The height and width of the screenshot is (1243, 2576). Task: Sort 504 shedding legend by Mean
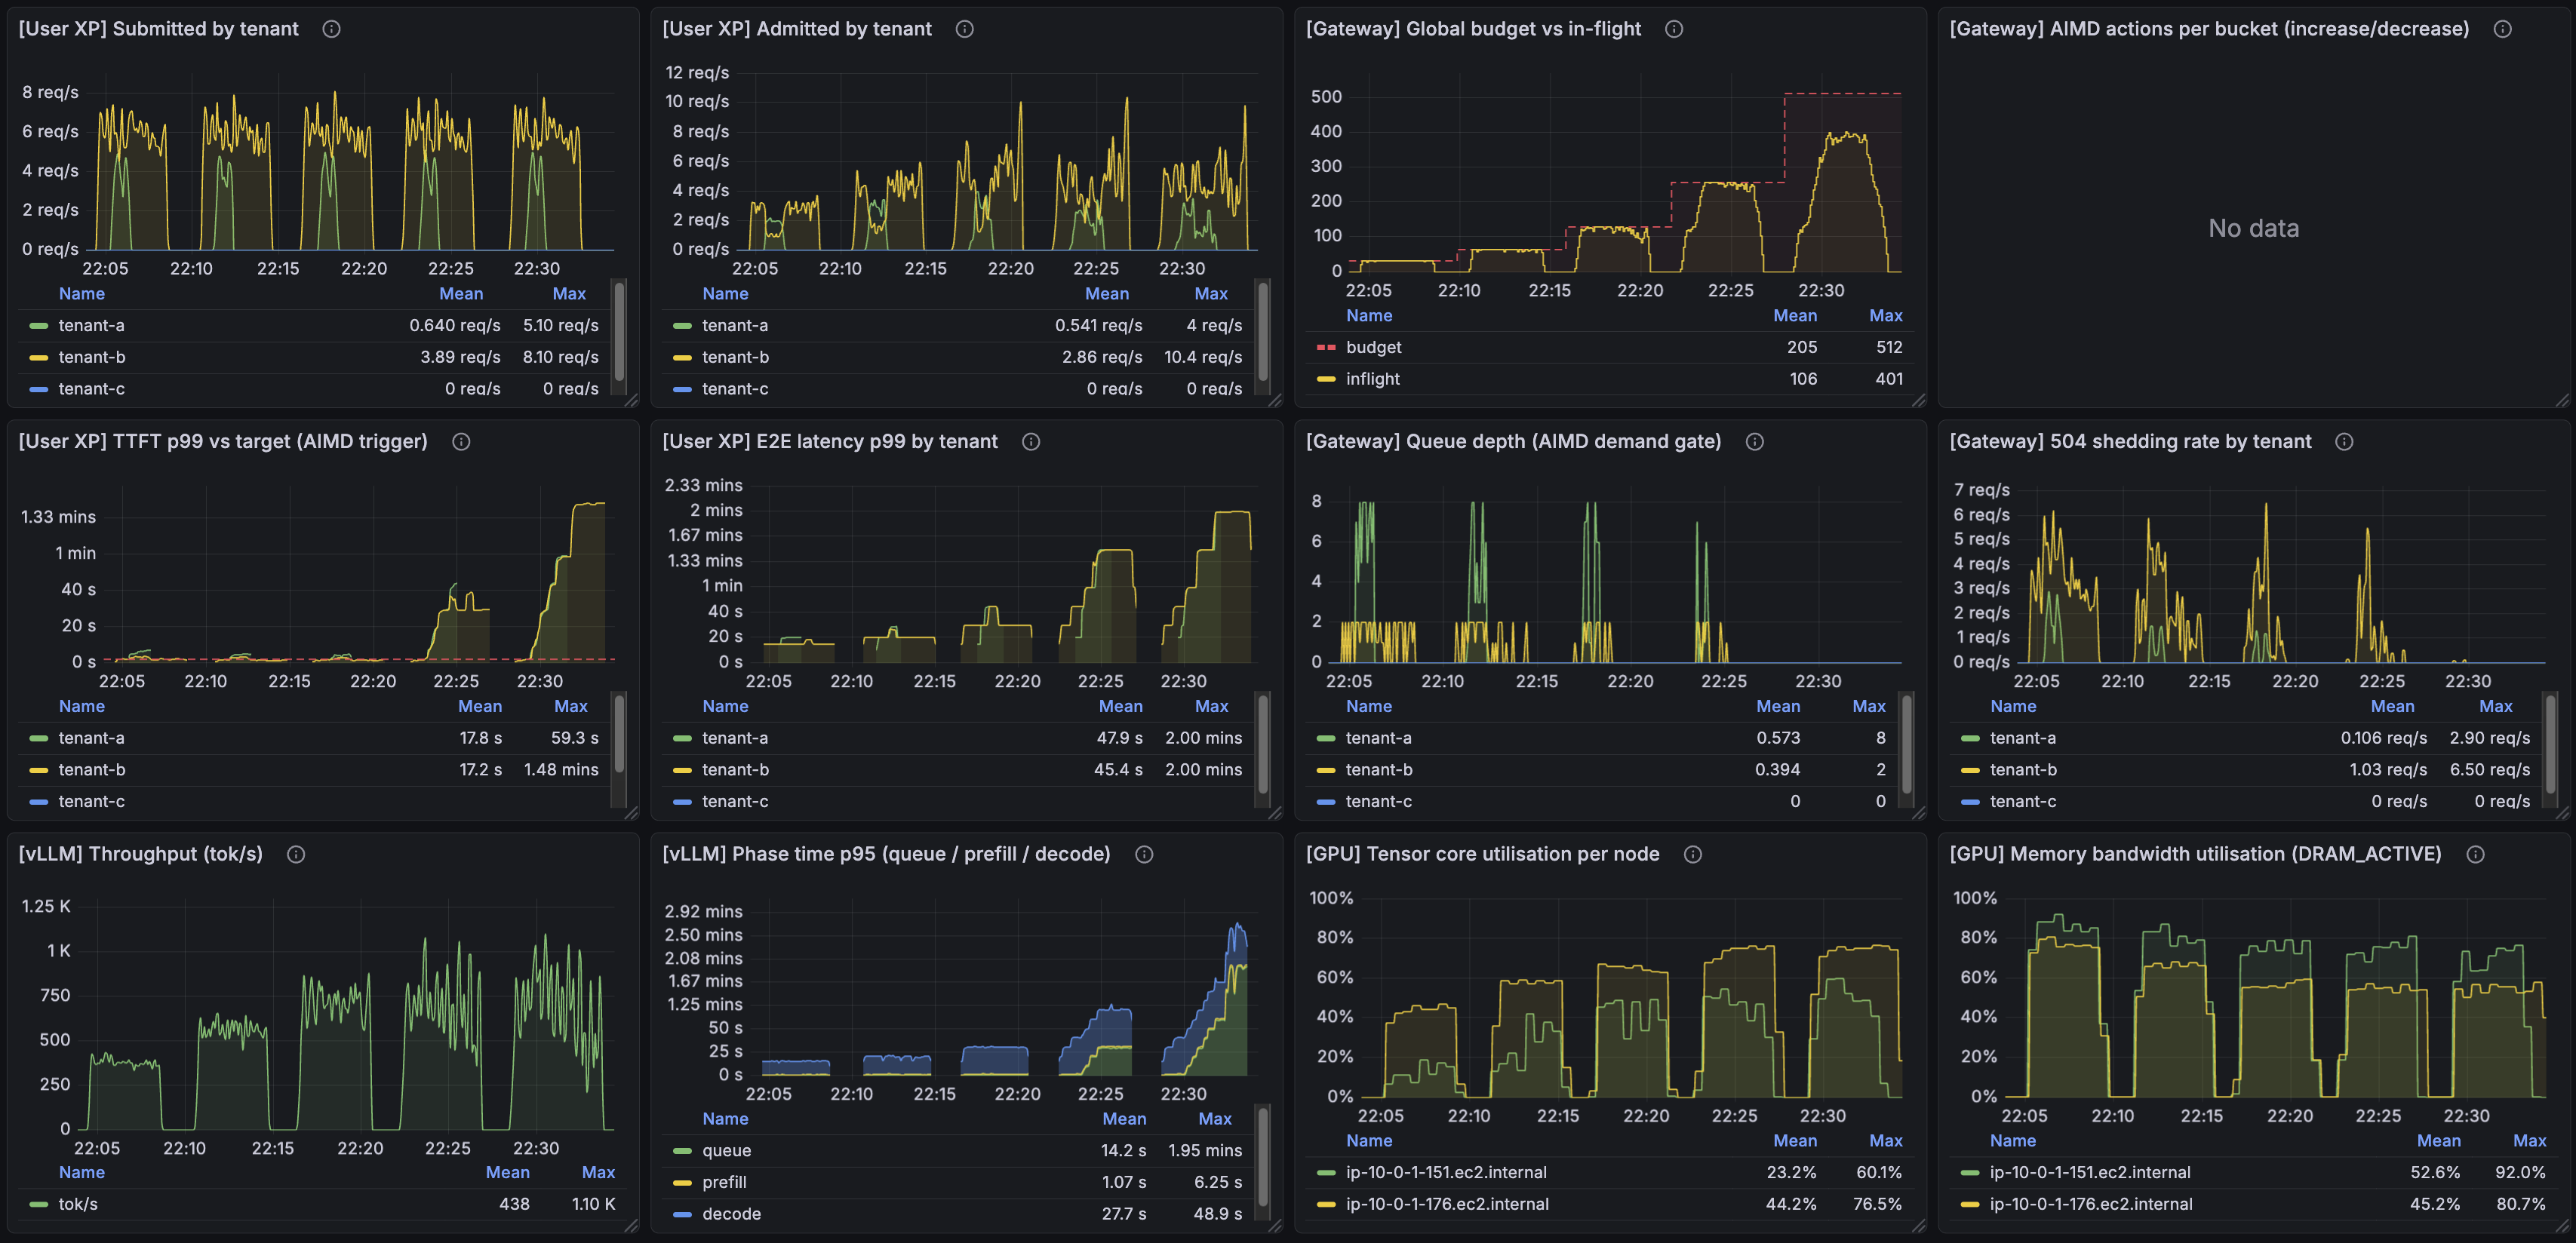pos(2392,706)
